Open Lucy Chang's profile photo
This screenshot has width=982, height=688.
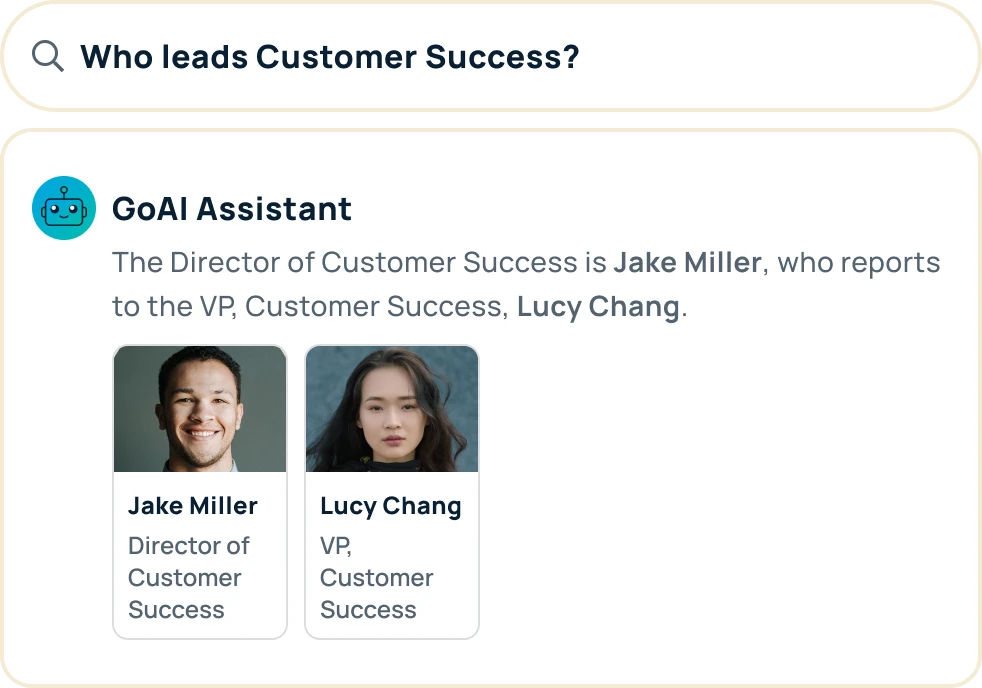pos(392,409)
